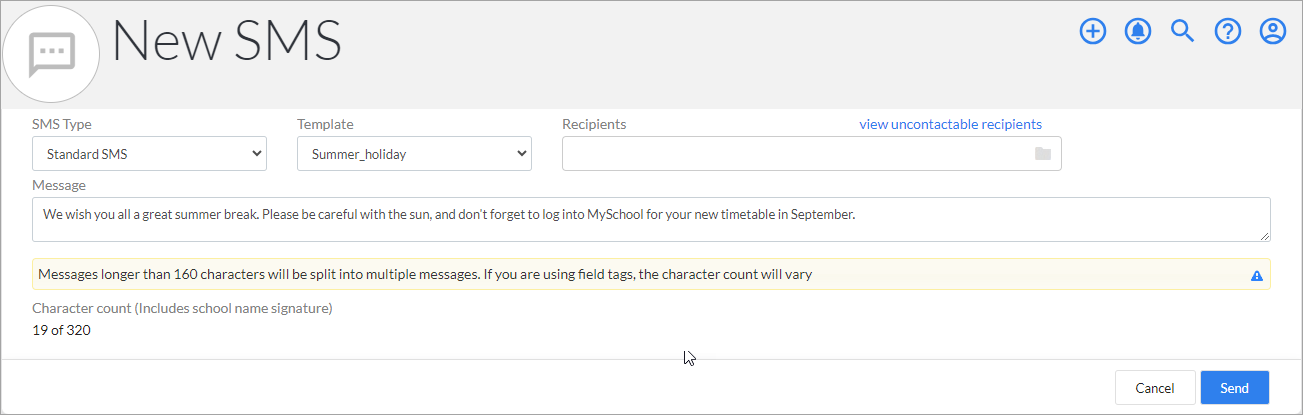Click the SMS speech bubble icon
The height and width of the screenshot is (415, 1303).
coord(51,54)
